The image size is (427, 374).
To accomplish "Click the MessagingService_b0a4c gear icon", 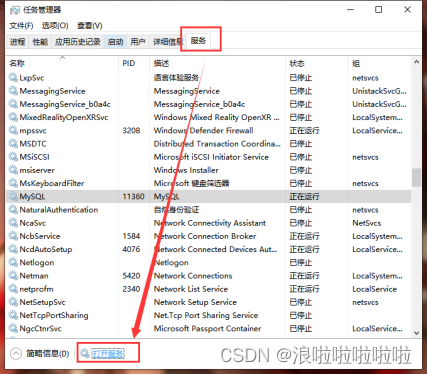I will [x=13, y=104].
